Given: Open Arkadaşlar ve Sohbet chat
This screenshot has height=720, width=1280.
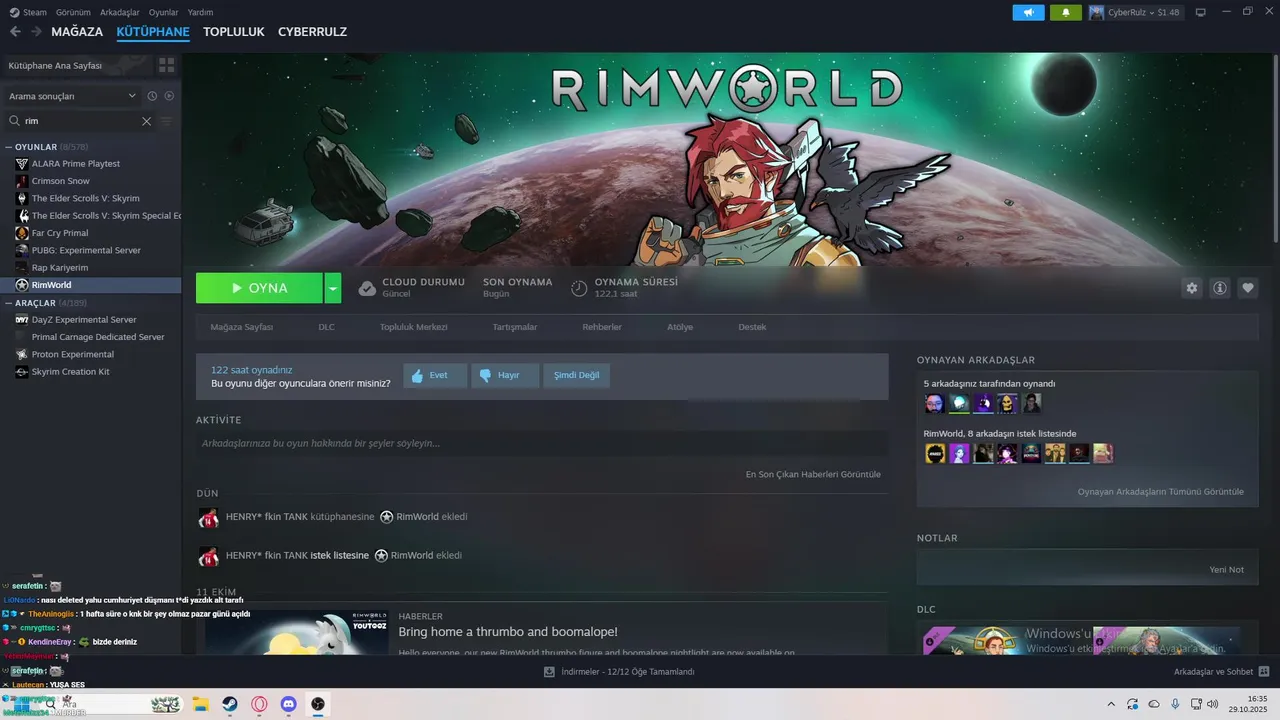Looking at the screenshot, I should click(x=1221, y=672).
